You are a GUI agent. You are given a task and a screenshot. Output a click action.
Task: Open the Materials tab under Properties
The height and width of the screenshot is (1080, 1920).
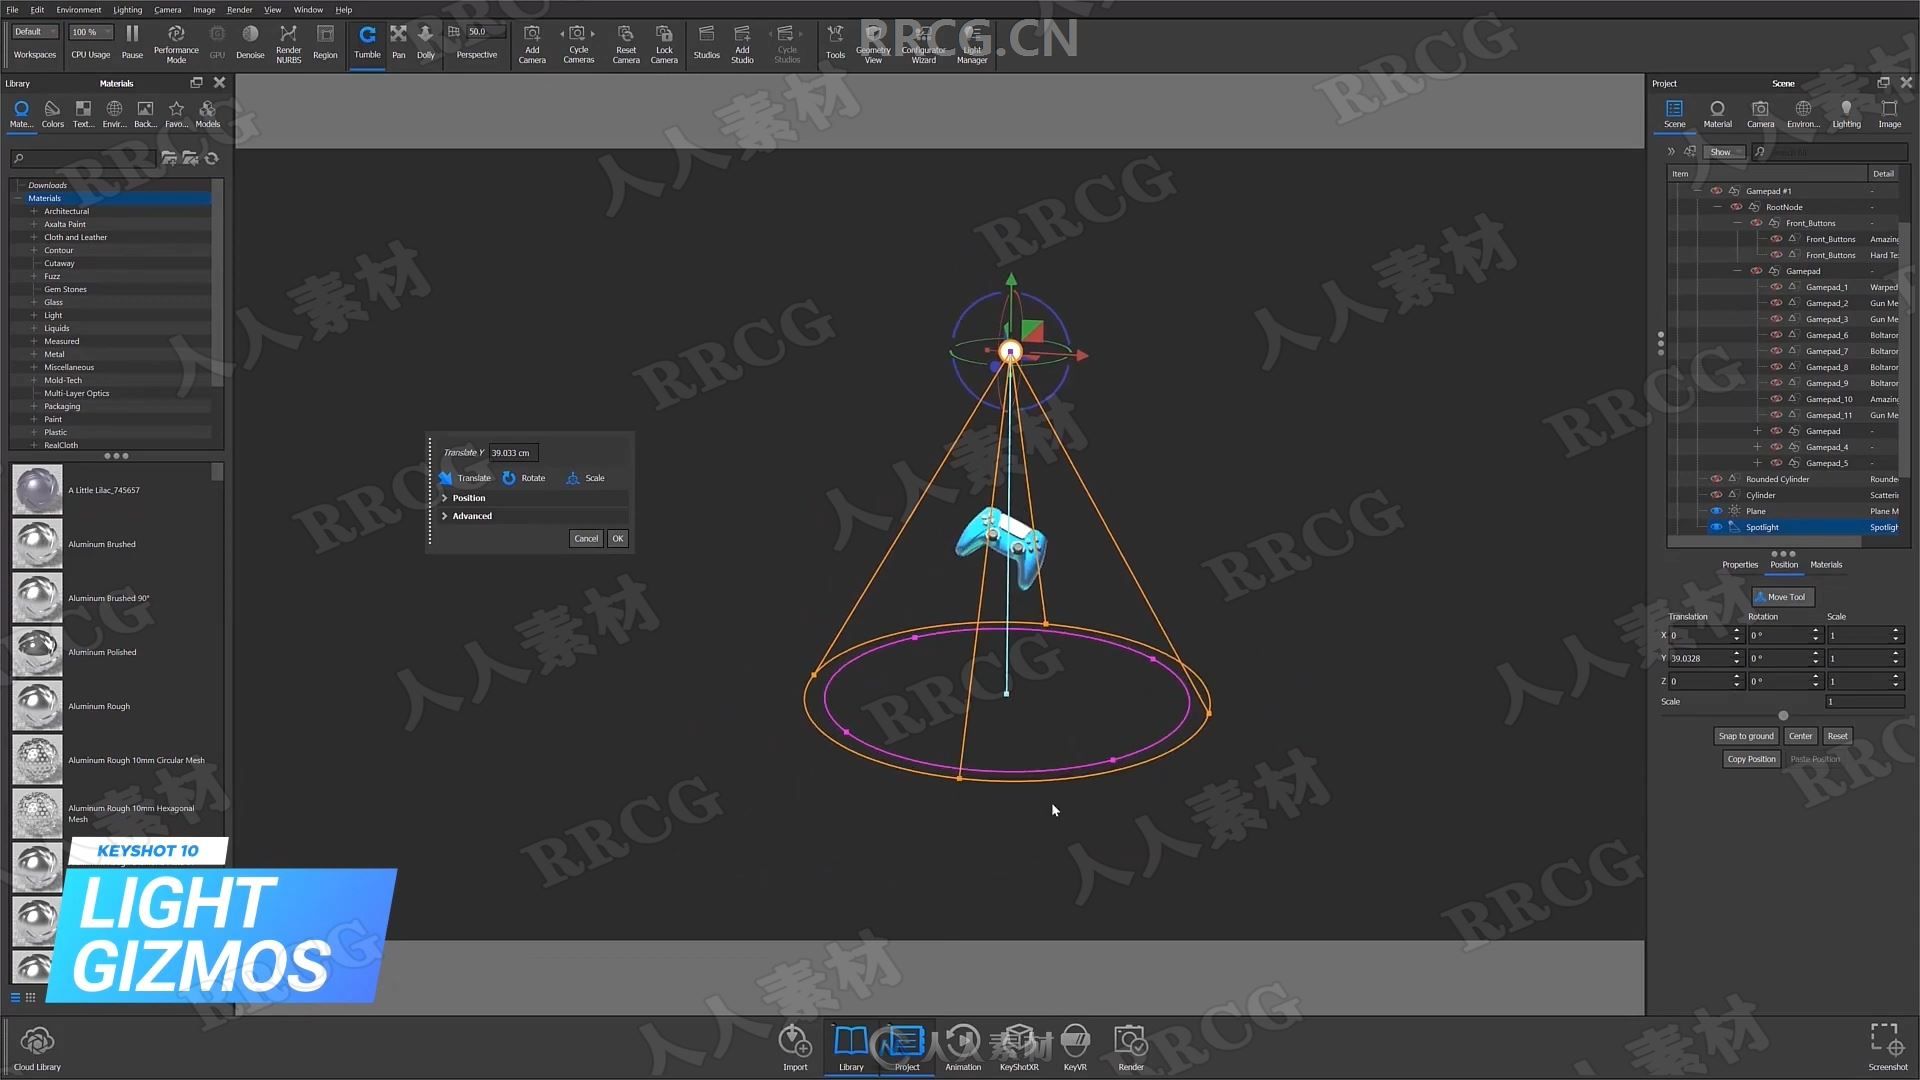click(1826, 565)
